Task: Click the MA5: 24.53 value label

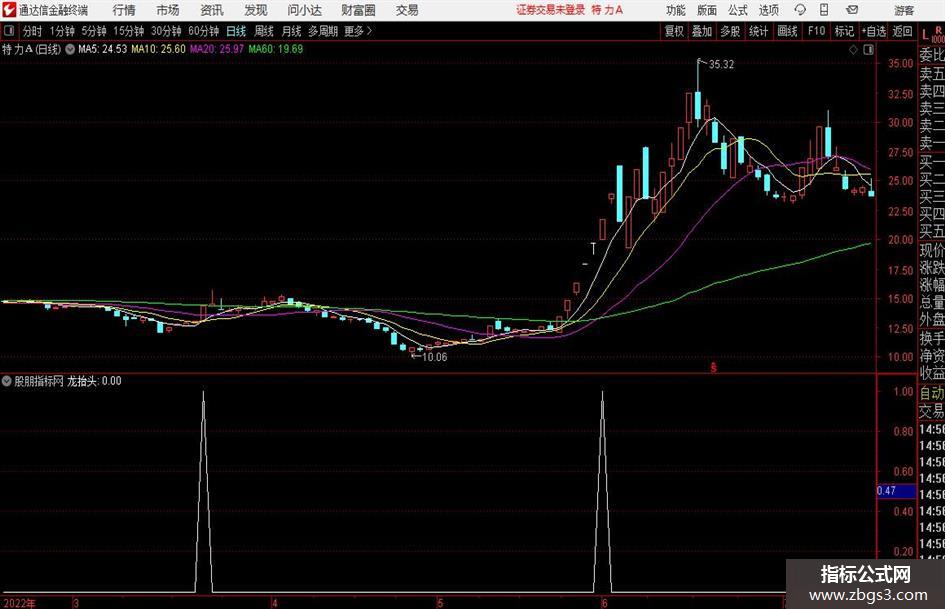Action: click(x=102, y=49)
